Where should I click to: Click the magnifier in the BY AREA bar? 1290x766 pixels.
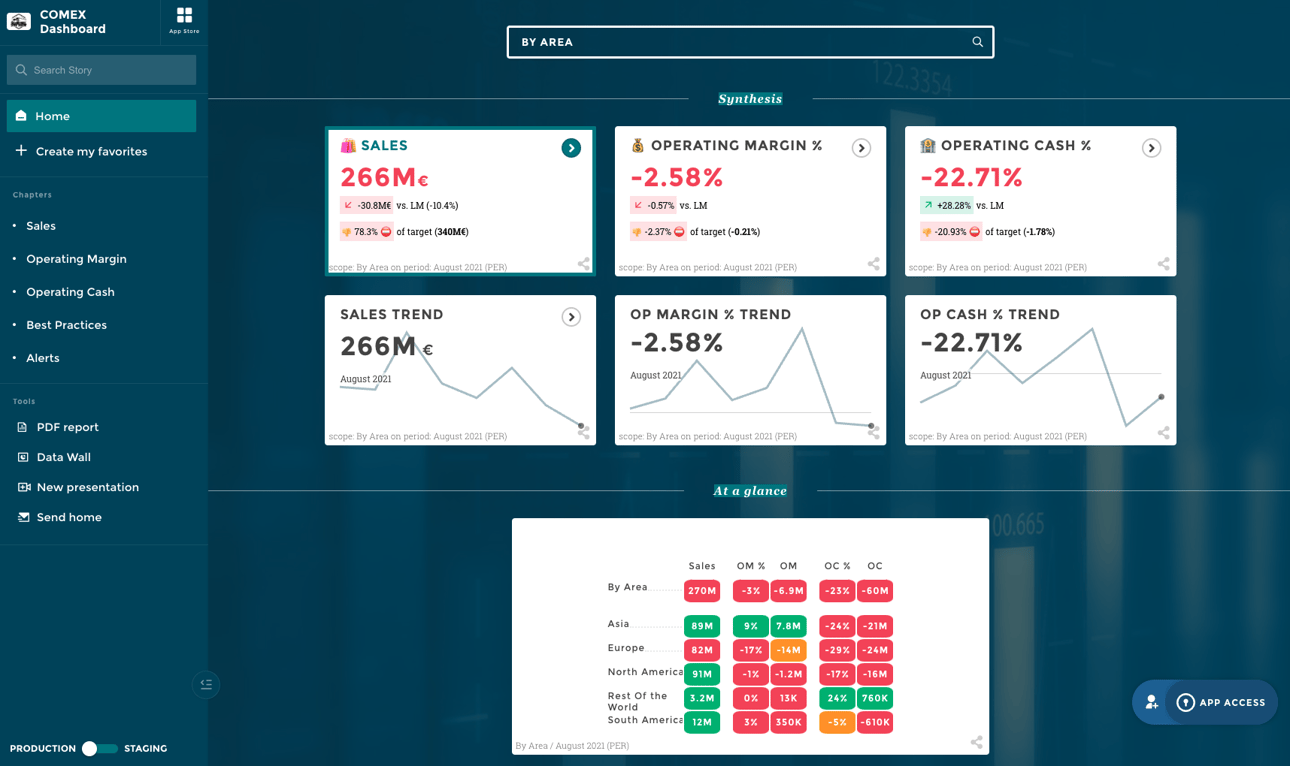point(976,42)
